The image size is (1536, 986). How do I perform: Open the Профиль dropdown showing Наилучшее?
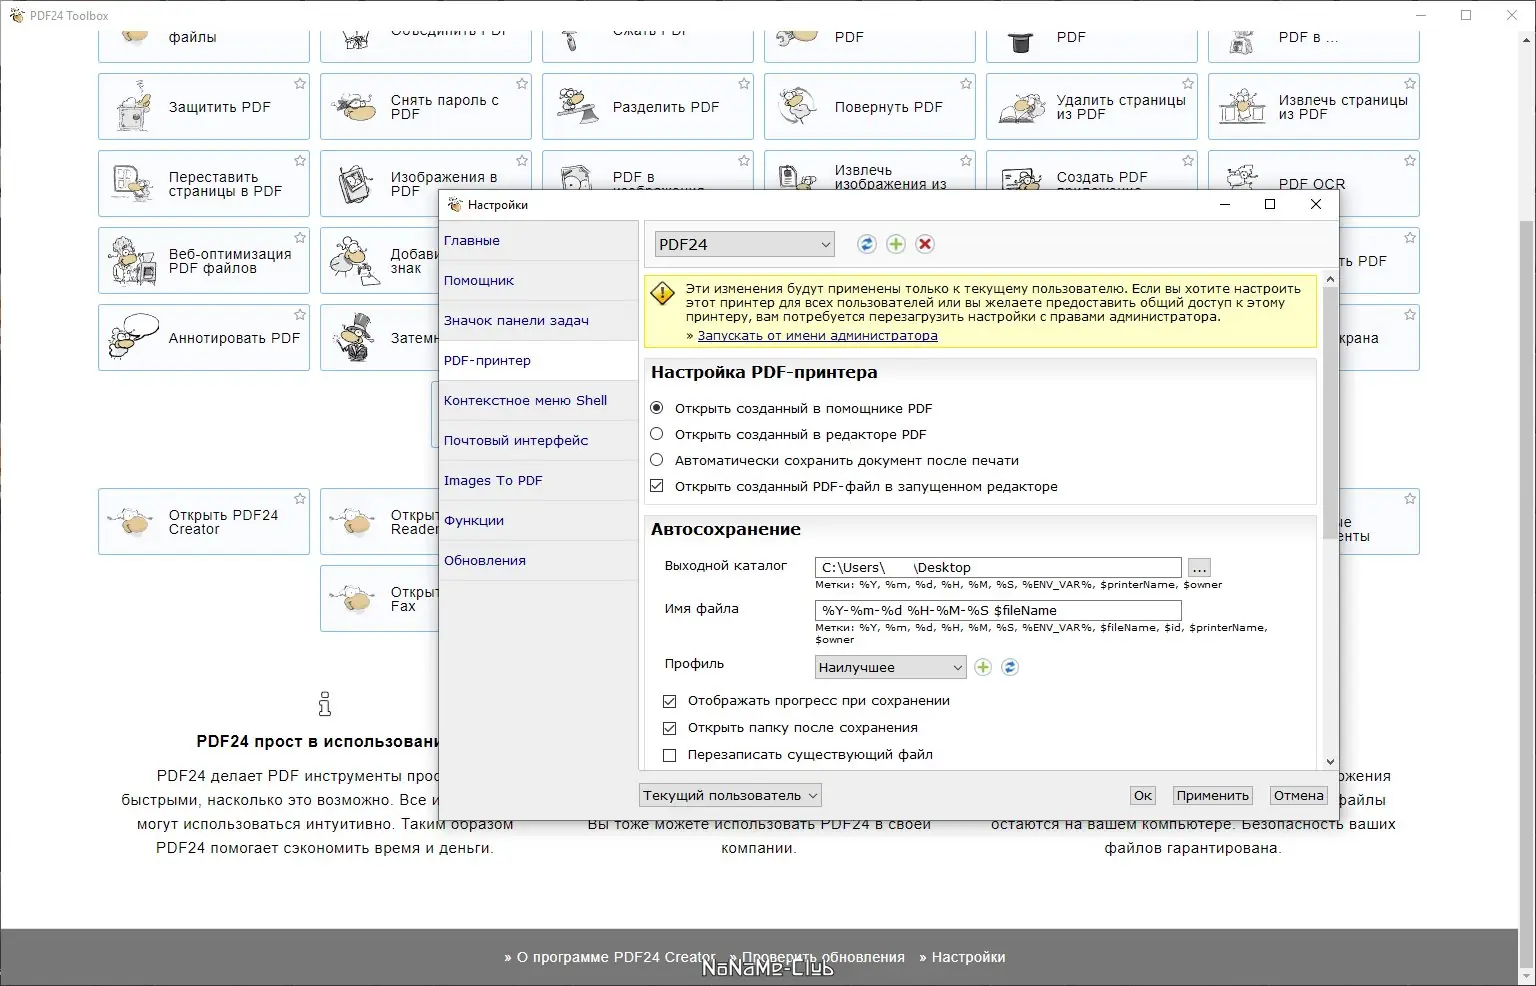891,667
